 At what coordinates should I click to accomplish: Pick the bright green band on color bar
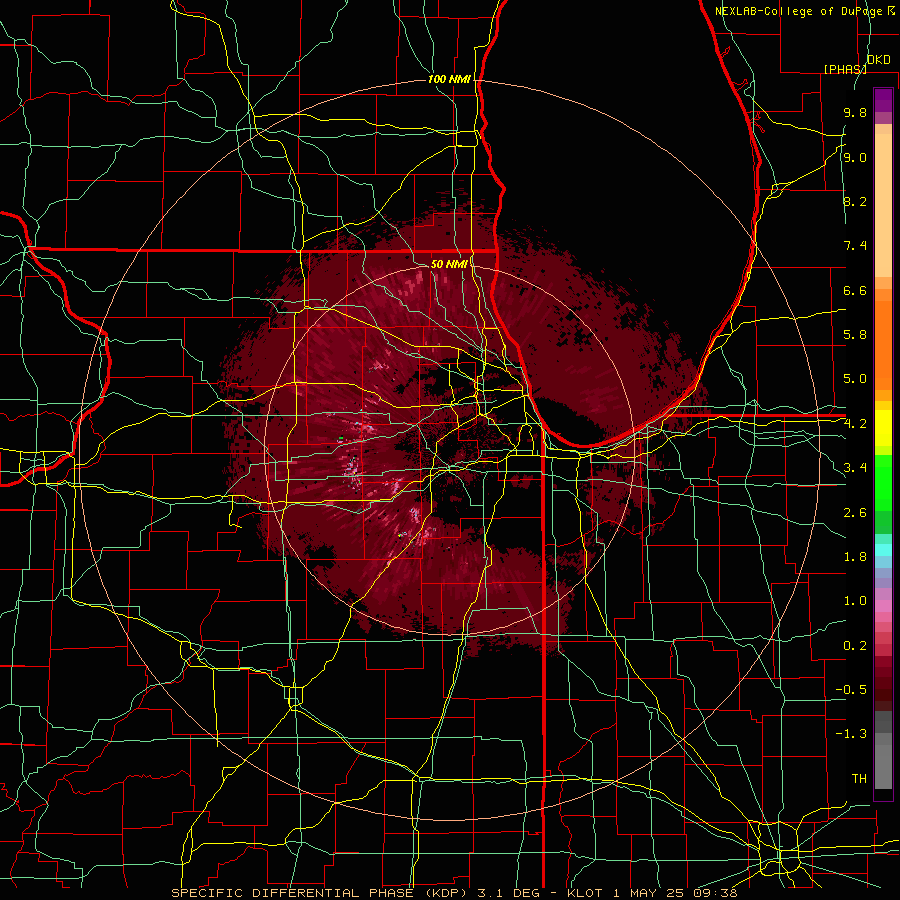(x=883, y=483)
